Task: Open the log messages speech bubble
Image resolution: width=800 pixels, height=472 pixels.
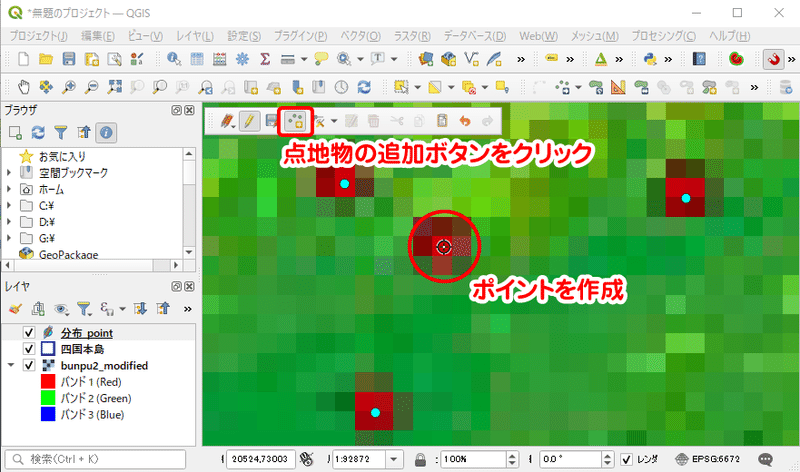Action: (x=765, y=459)
